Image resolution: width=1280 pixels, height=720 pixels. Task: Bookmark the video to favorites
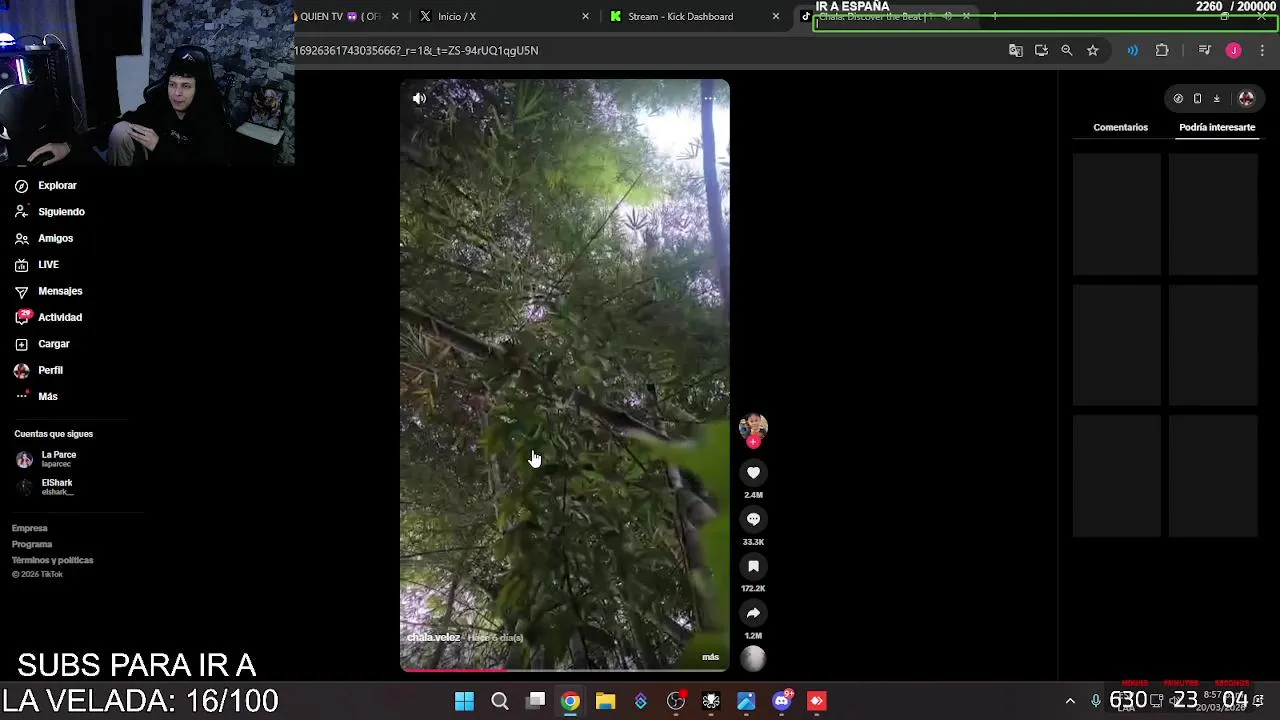pyautogui.click(x=753, y=566)
